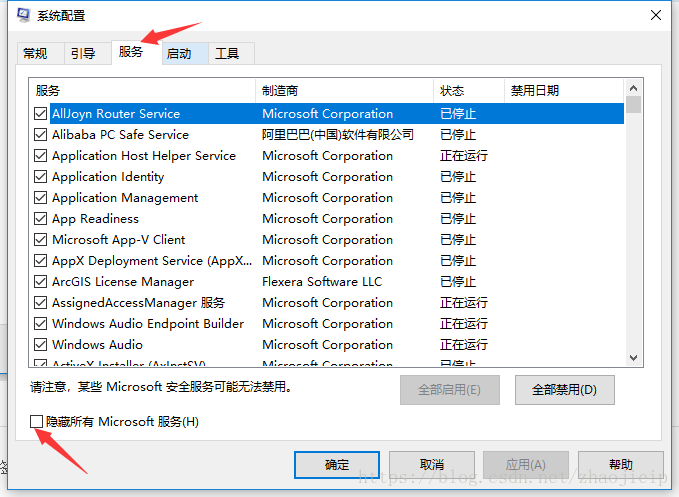Toggle Application Host Helper Service checkbox
This screenshot has height=497, width=679.
point(40,155)
